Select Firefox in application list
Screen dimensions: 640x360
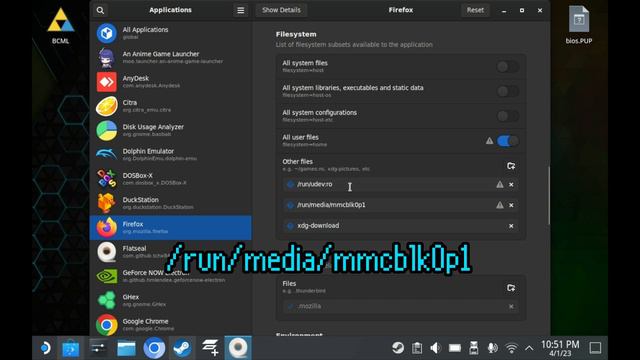click(x=171, y=228)
